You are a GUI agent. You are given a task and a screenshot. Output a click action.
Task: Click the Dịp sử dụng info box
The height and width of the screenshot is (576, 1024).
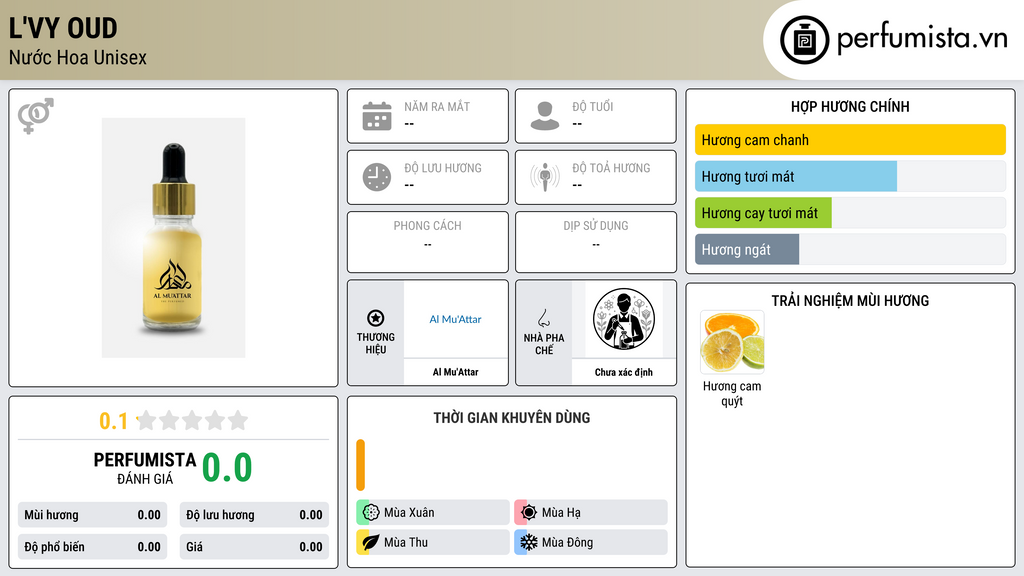596,242
